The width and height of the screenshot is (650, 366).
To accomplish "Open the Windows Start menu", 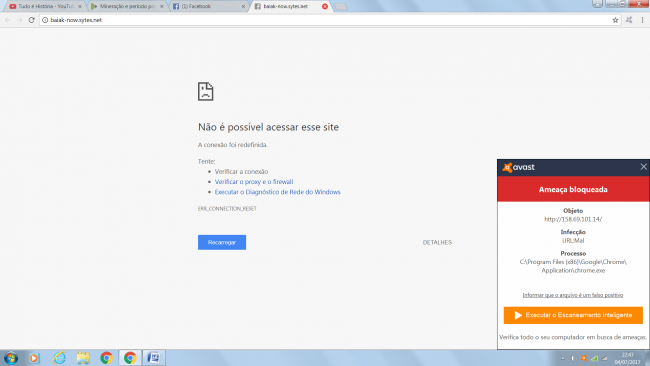I will click(11, 358).
